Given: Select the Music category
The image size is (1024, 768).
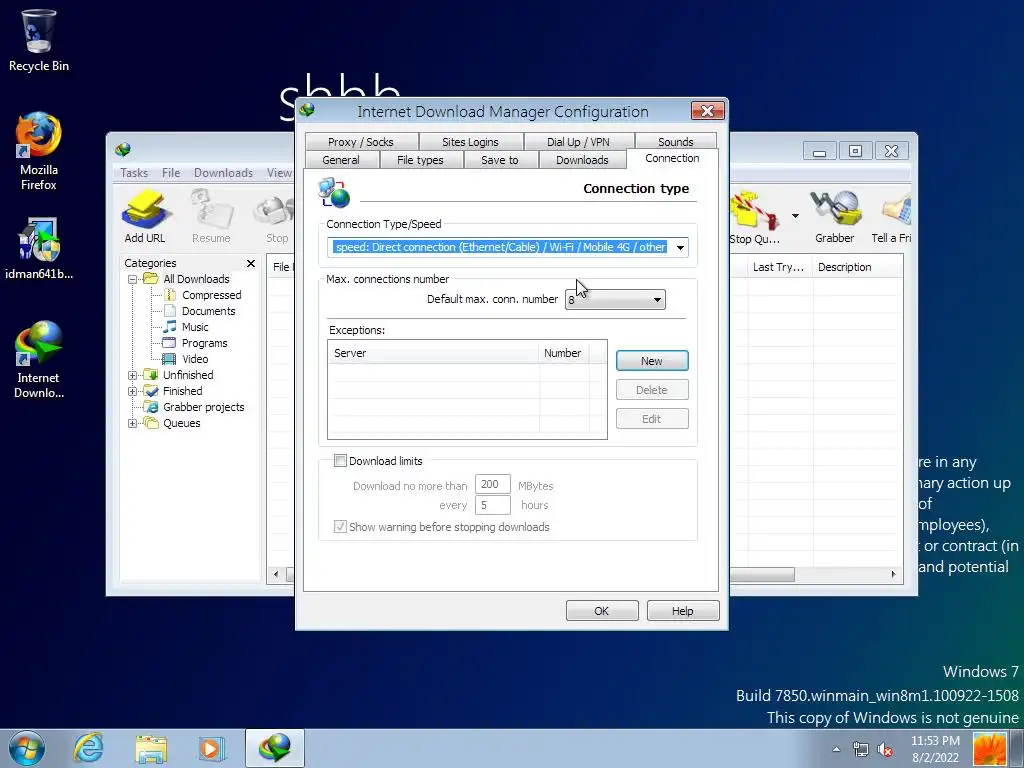Looking at the screenshot, I should pos(195,327).
